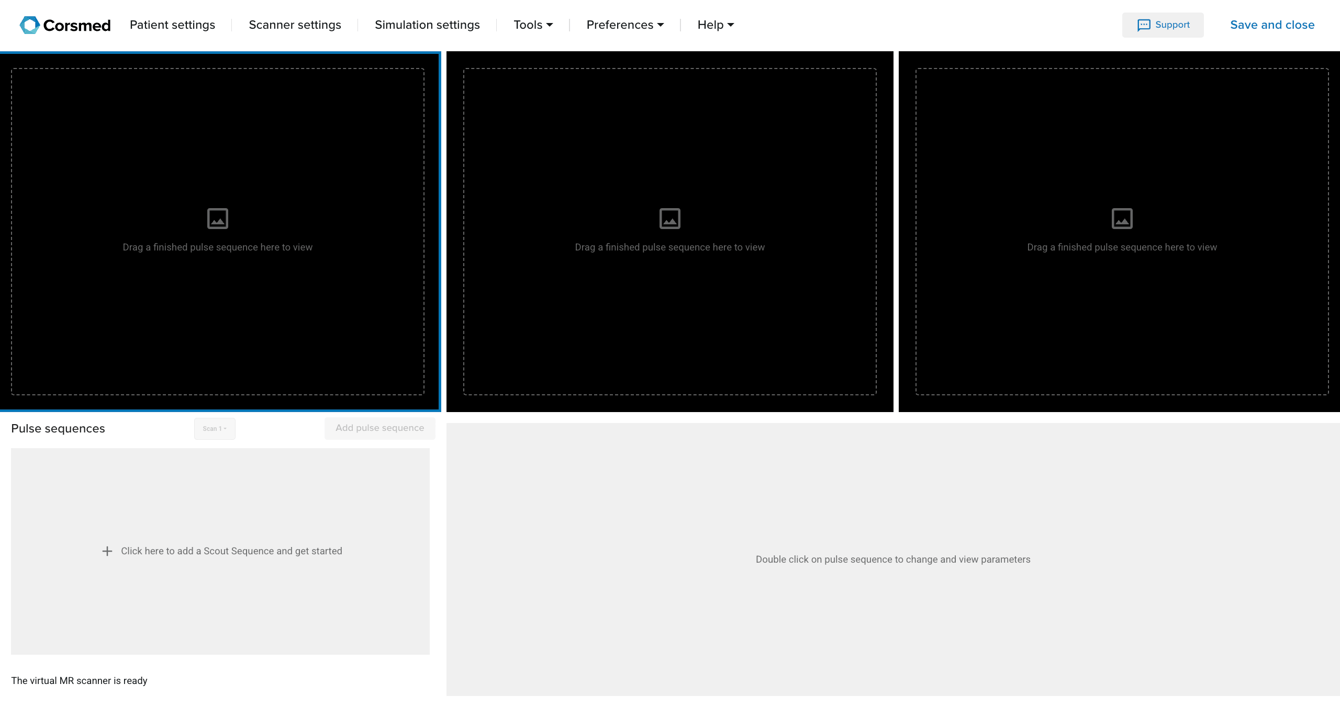1340x707 pixels.
Task: Open the Preferences dropdown
Action: 625,25
